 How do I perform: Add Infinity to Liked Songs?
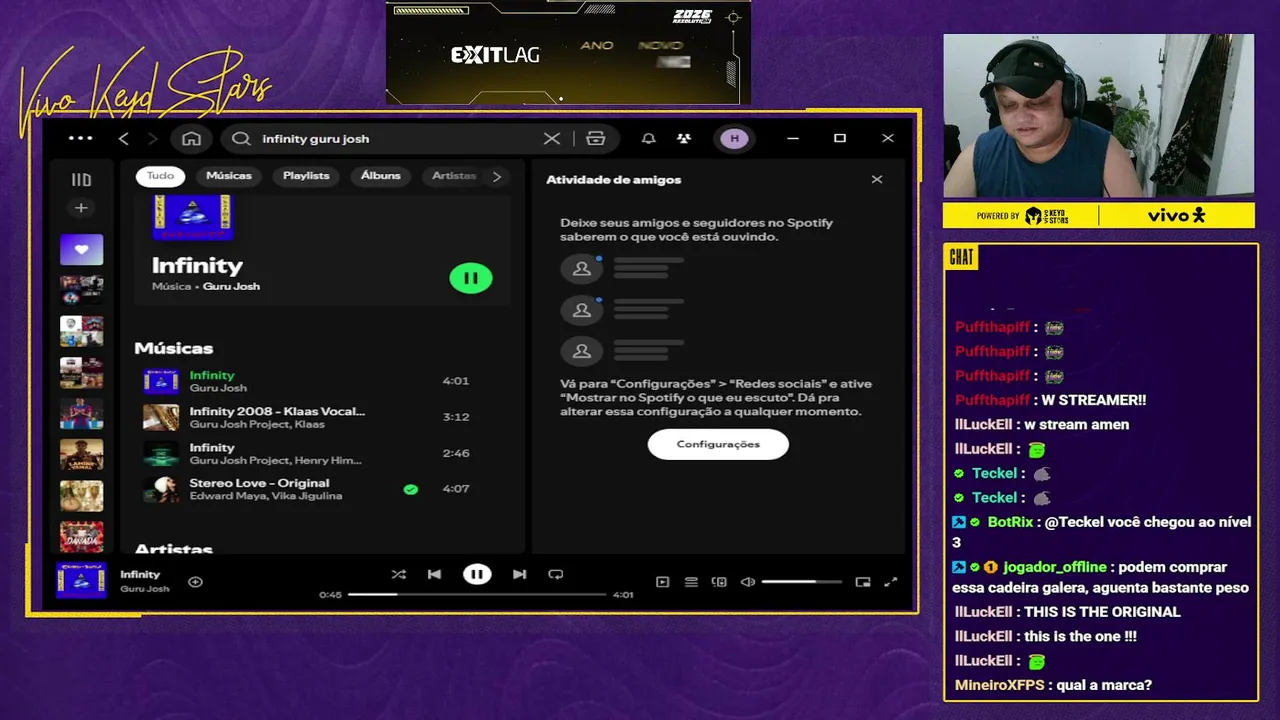195,582
